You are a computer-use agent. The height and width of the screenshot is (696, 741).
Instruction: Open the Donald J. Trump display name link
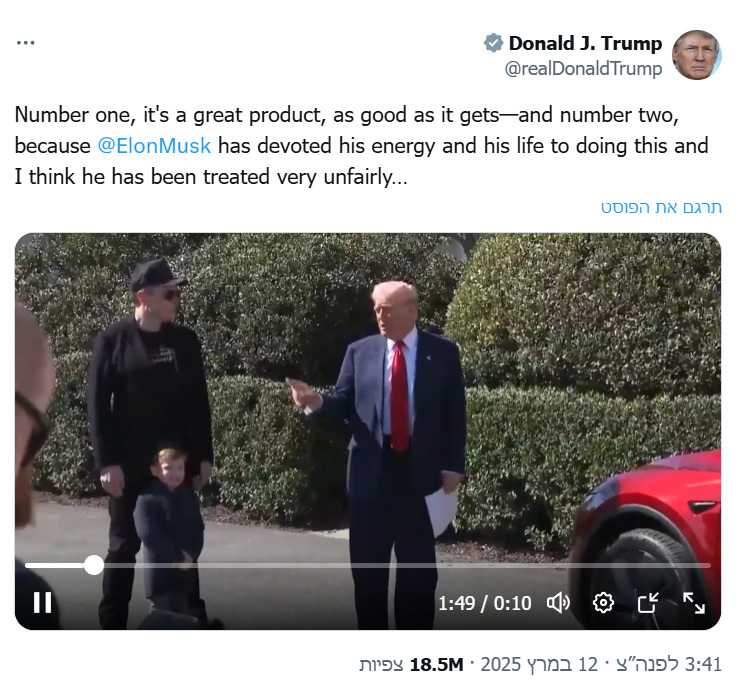[x=585, y=43]
